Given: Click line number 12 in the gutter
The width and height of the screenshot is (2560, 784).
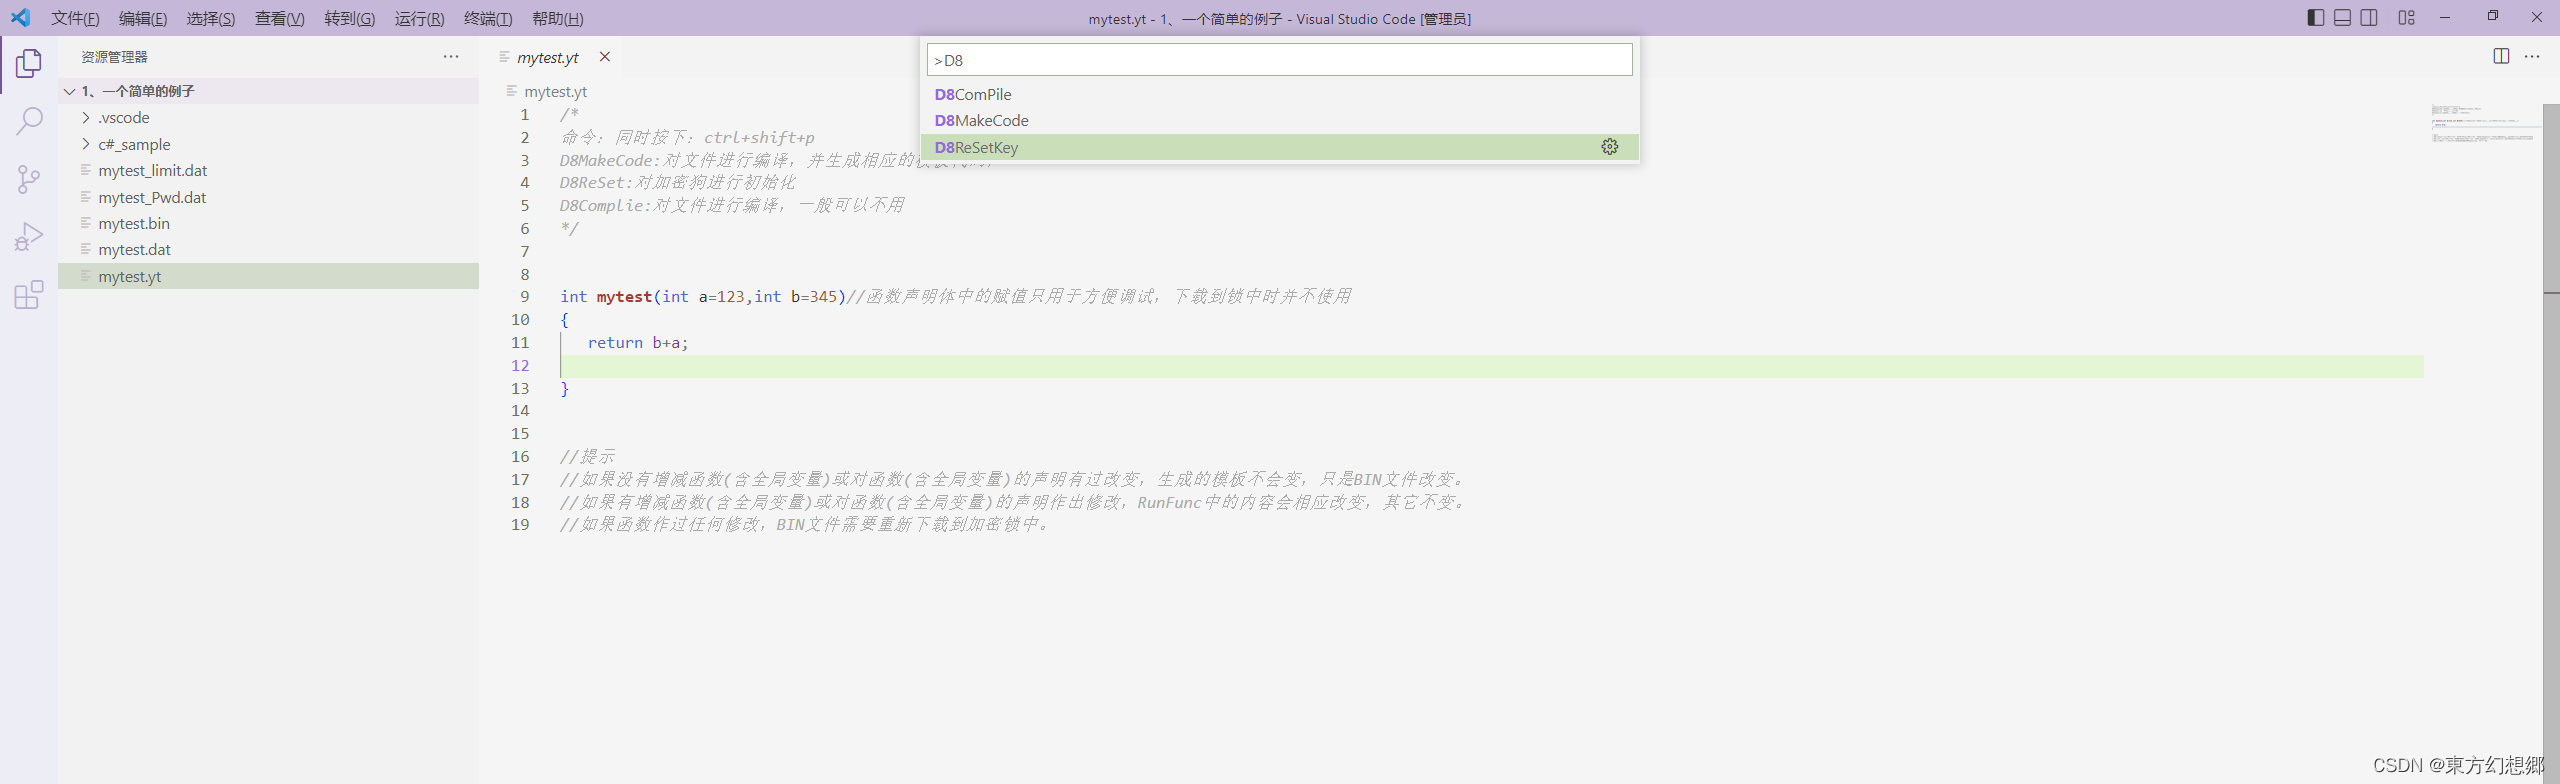Looking at the screenshot, I should point(520,366).
